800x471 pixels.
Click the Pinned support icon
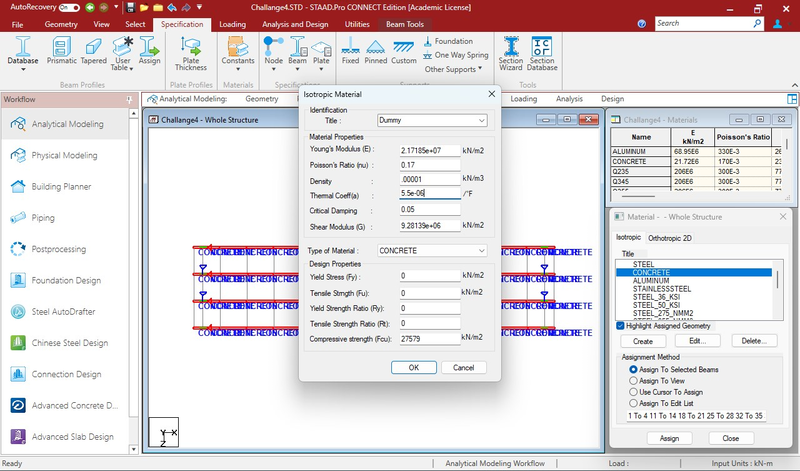click(x=376, y=49)
